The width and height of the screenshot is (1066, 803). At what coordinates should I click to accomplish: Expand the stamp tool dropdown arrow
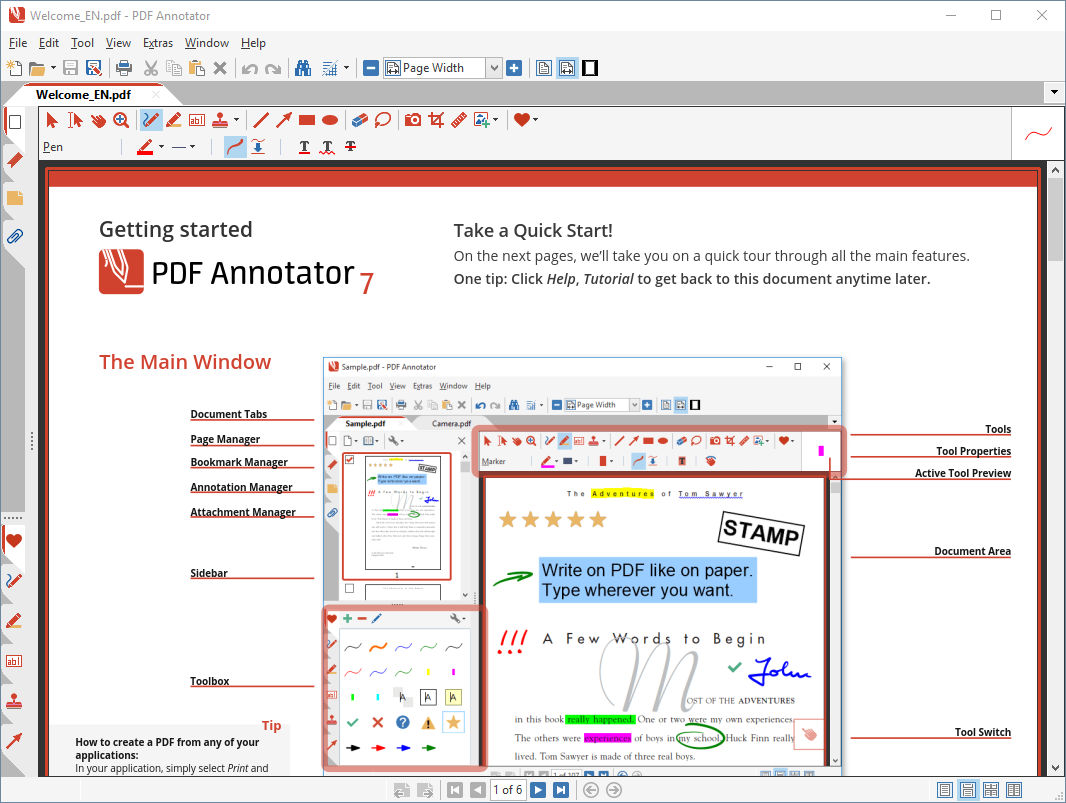pyautogui.click(x=236, y=120)
